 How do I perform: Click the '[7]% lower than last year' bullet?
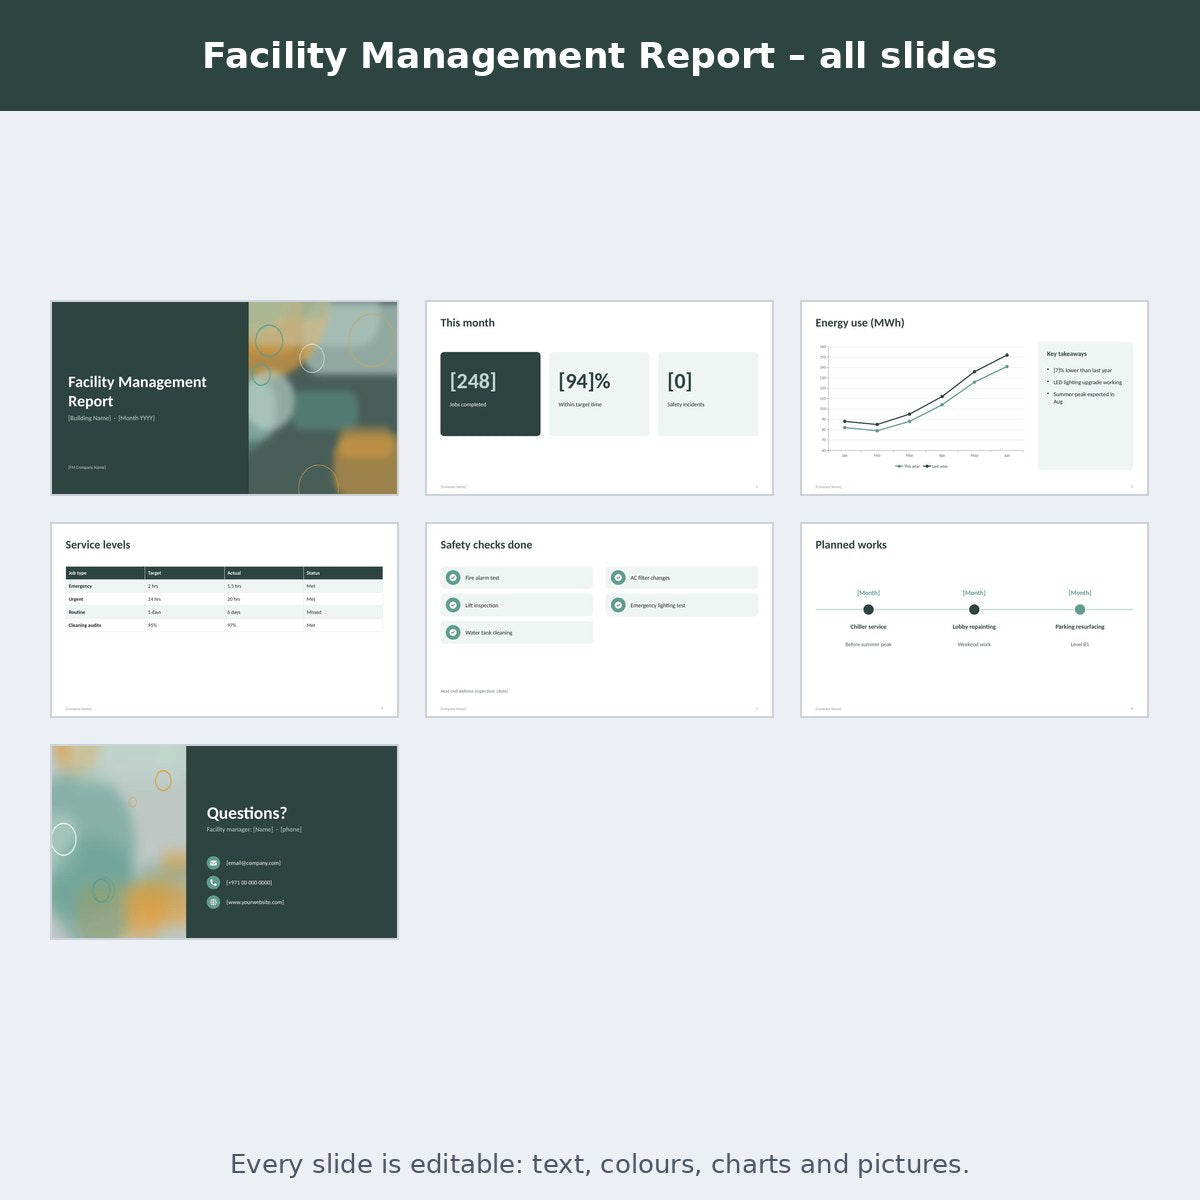click(x=1082, y=370)
